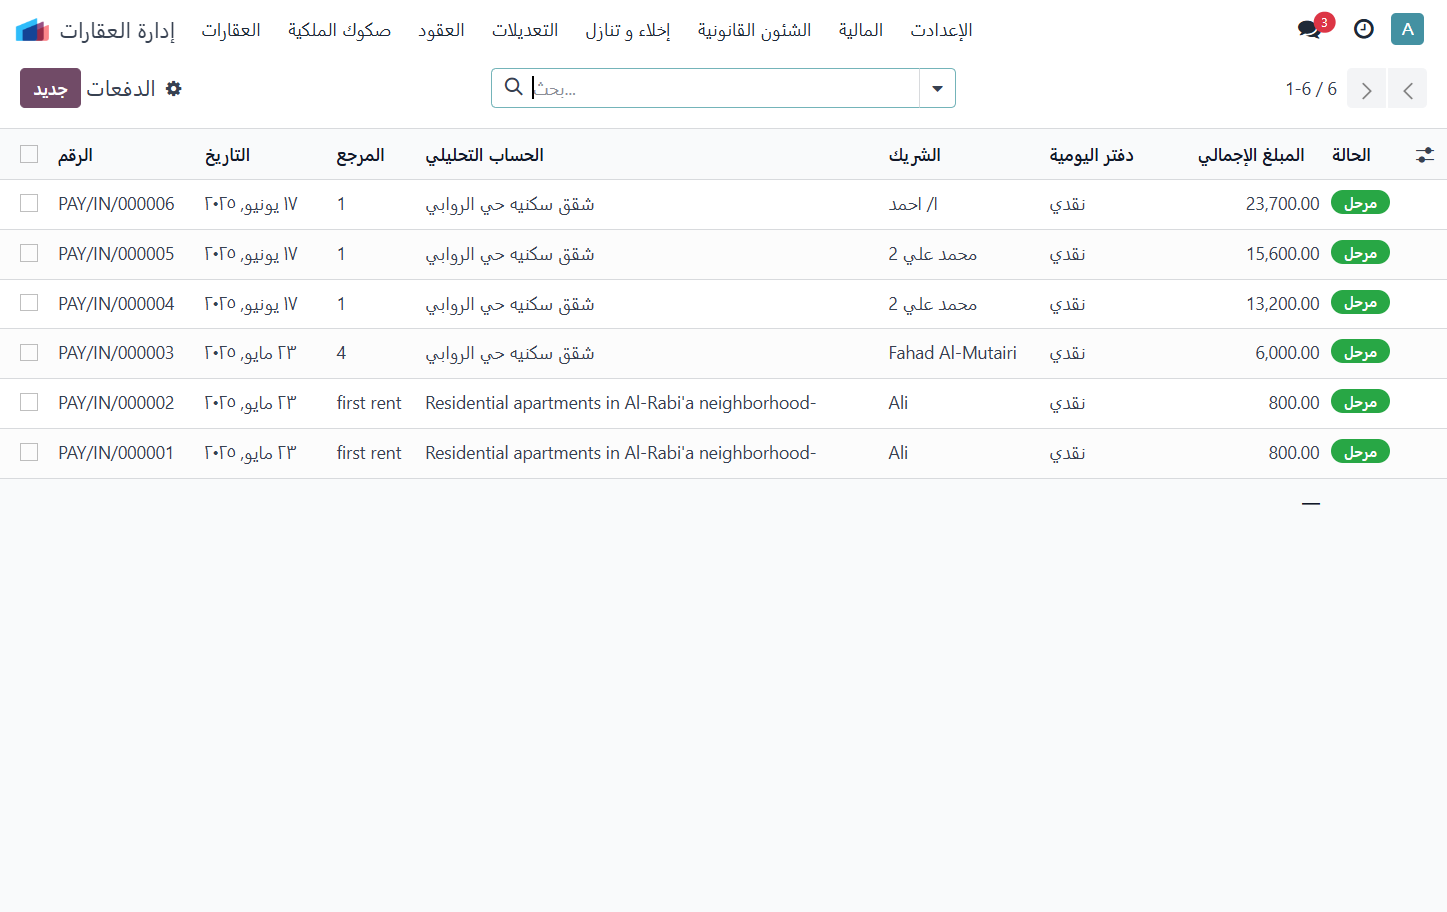Check the row PAY/IN/000005 checkbox

29,253
